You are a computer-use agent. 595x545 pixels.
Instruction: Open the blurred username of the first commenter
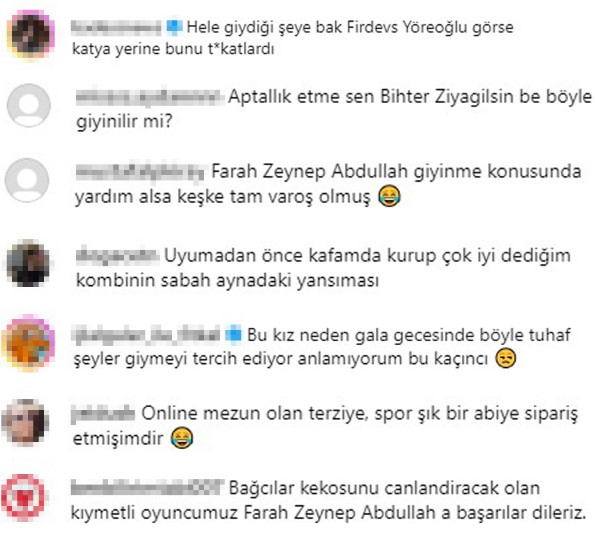point(116,28)
